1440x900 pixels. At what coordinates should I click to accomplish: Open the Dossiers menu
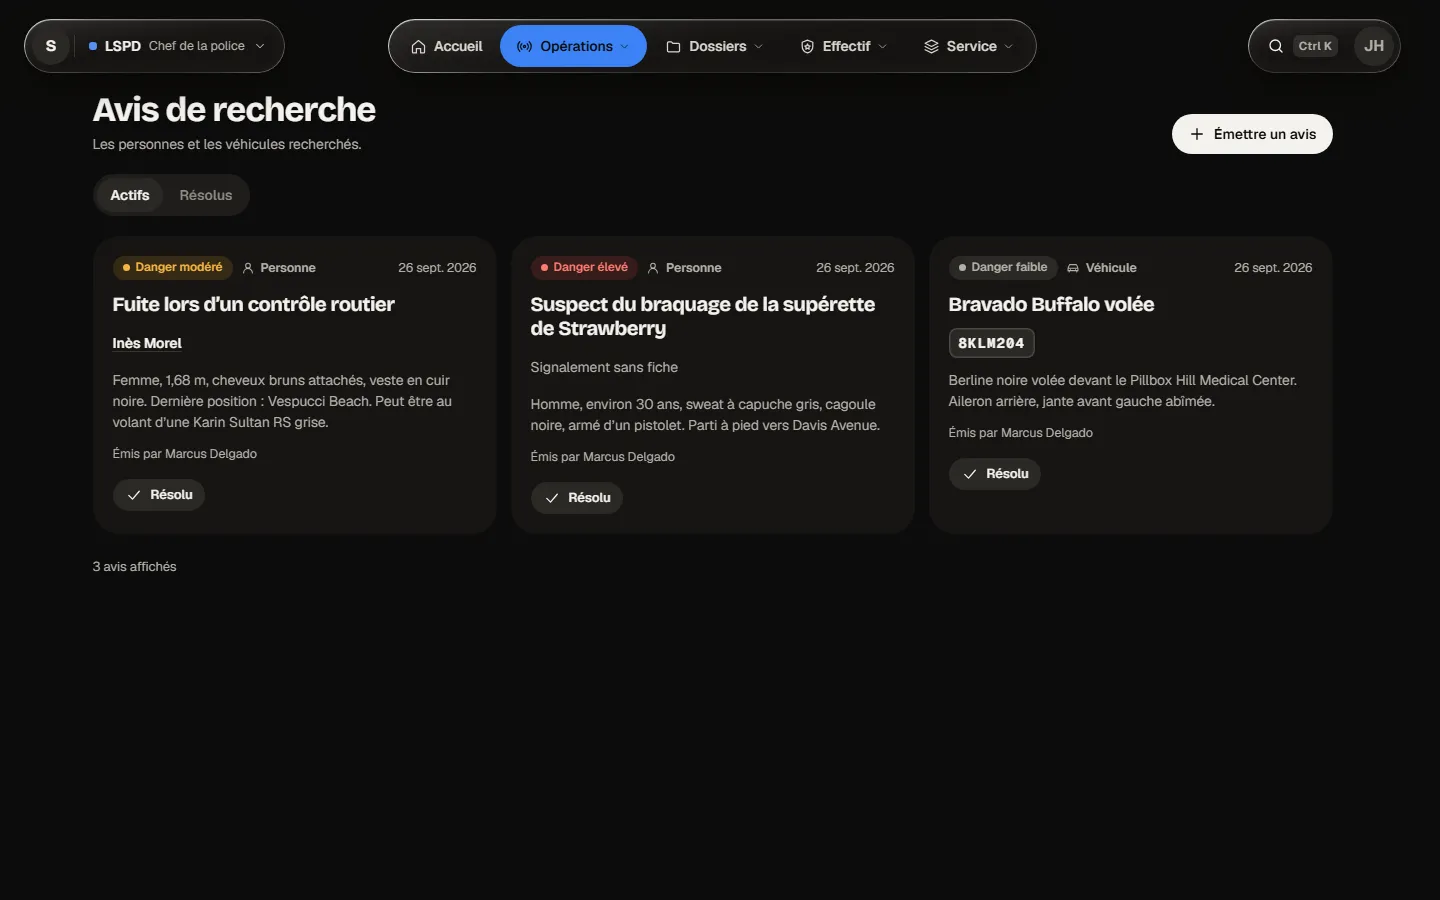(714, 46)
